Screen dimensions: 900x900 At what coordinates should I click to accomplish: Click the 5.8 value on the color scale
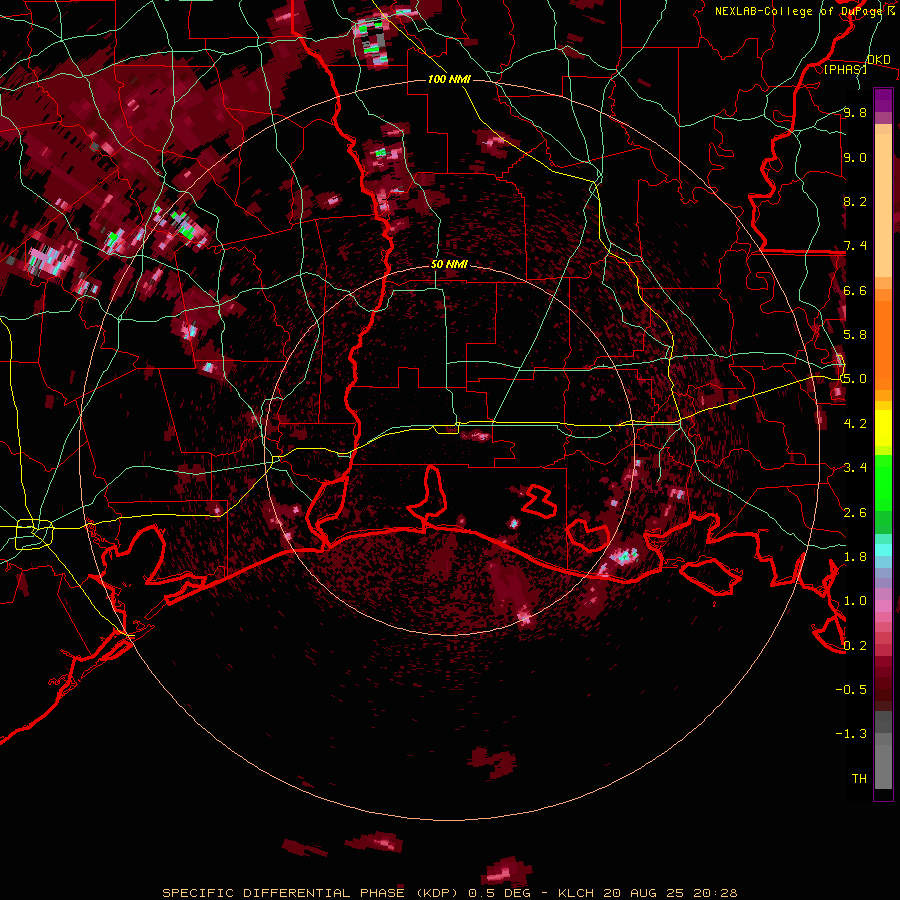[x=855, y=335]
